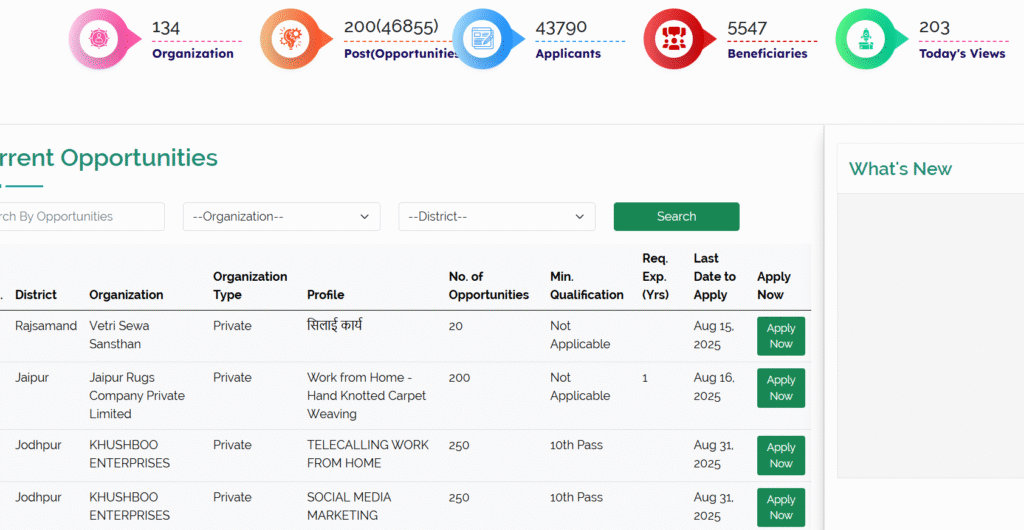Click the 5547 Beneficiaries count

click(x=747, y=28)
